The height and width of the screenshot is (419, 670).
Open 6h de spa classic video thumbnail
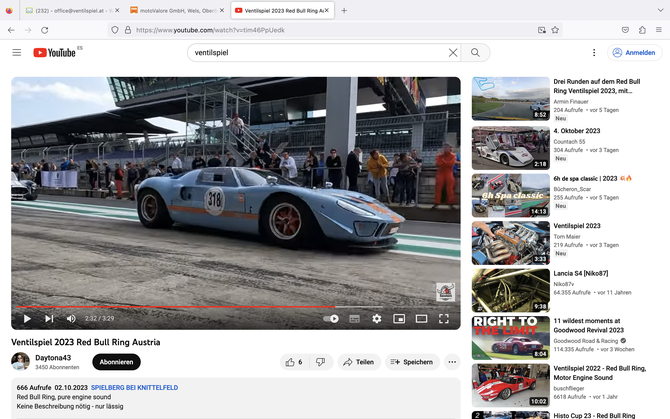click(x=511, y=196)
